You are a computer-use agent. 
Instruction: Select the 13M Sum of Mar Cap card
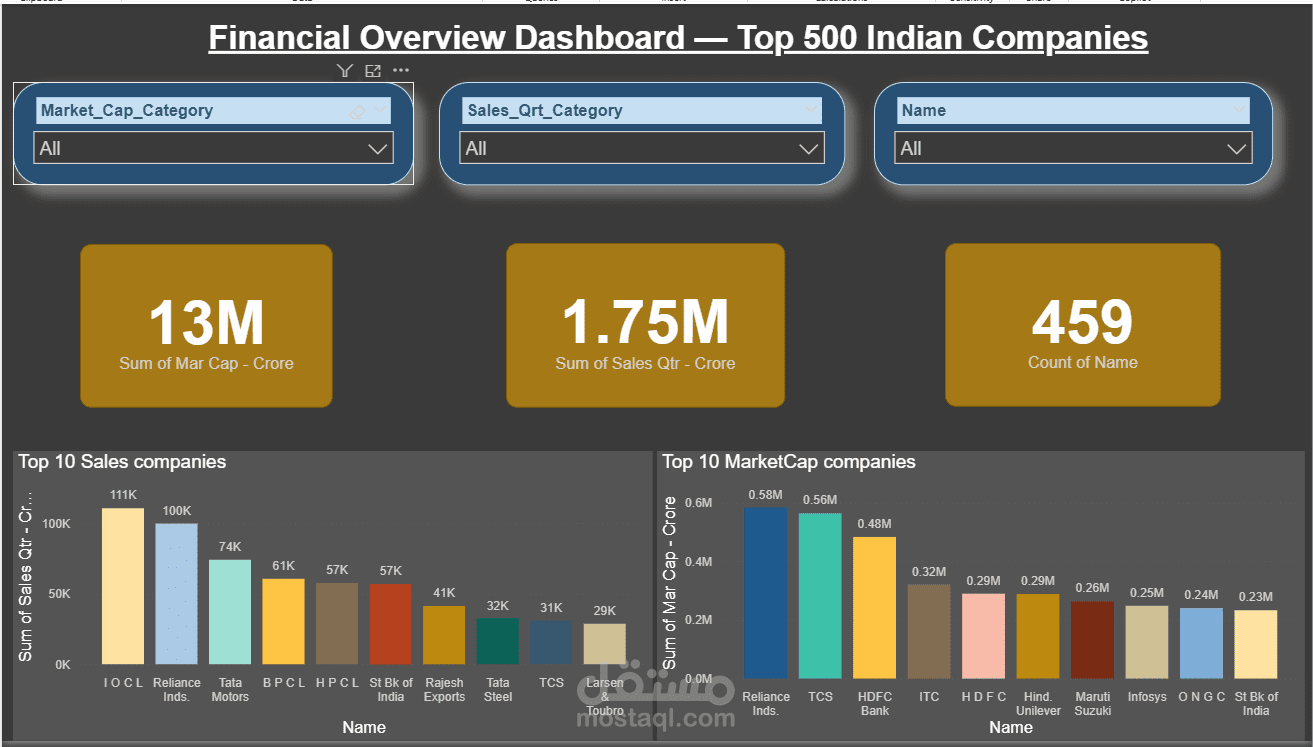point(206,326)
